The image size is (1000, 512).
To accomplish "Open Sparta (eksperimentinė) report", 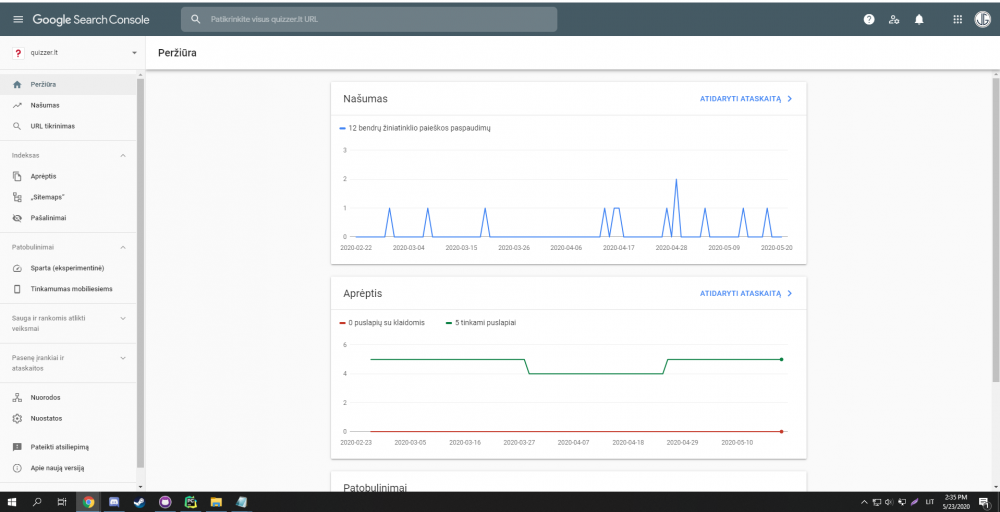I will pos(68,268).
